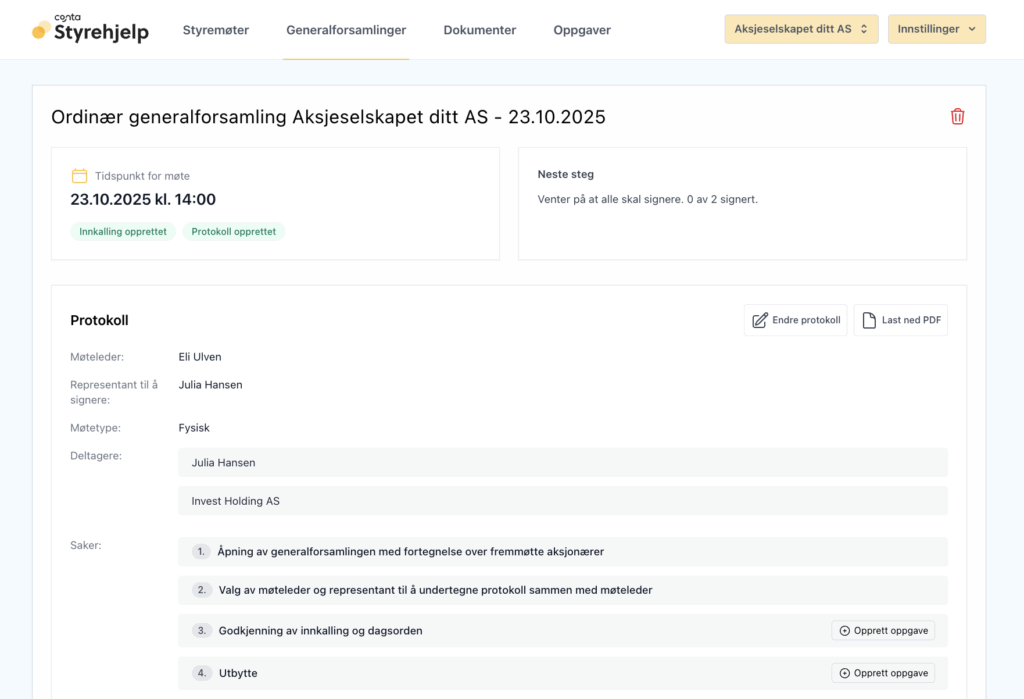
Task: Click the Ordinær generalforsamling page heading
Action: click(x=328, y=117)
